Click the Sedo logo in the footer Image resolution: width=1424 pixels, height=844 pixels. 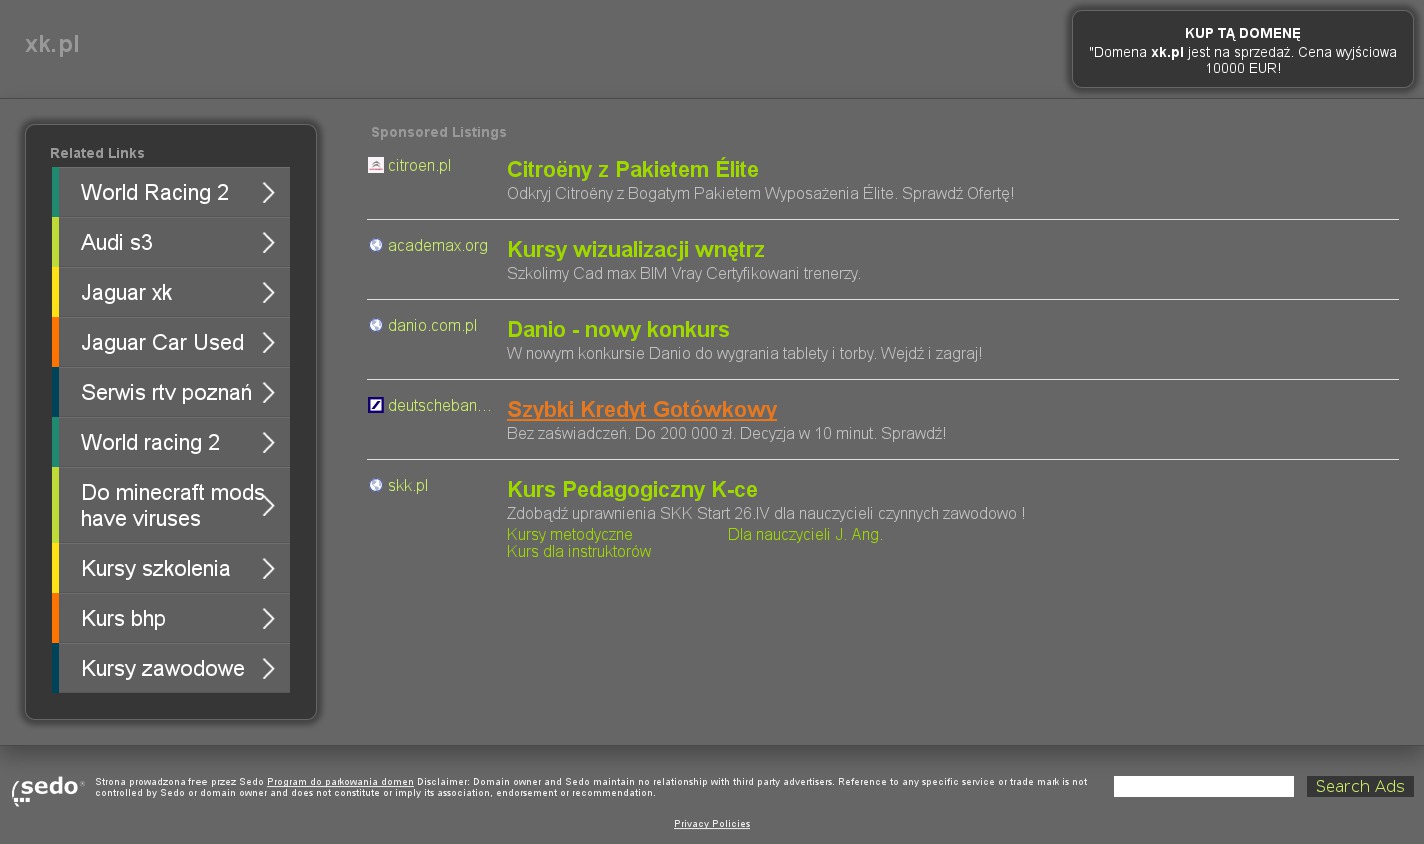click(x=48, y=790)
